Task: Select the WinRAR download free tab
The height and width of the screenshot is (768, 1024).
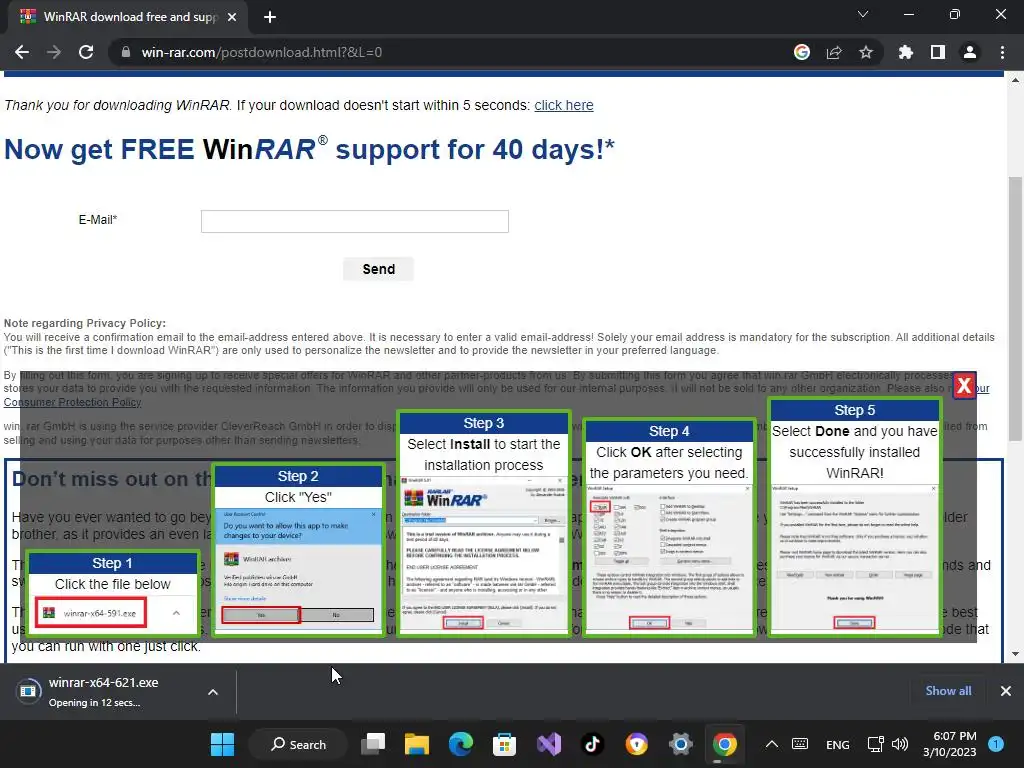Action: [128, 17]
